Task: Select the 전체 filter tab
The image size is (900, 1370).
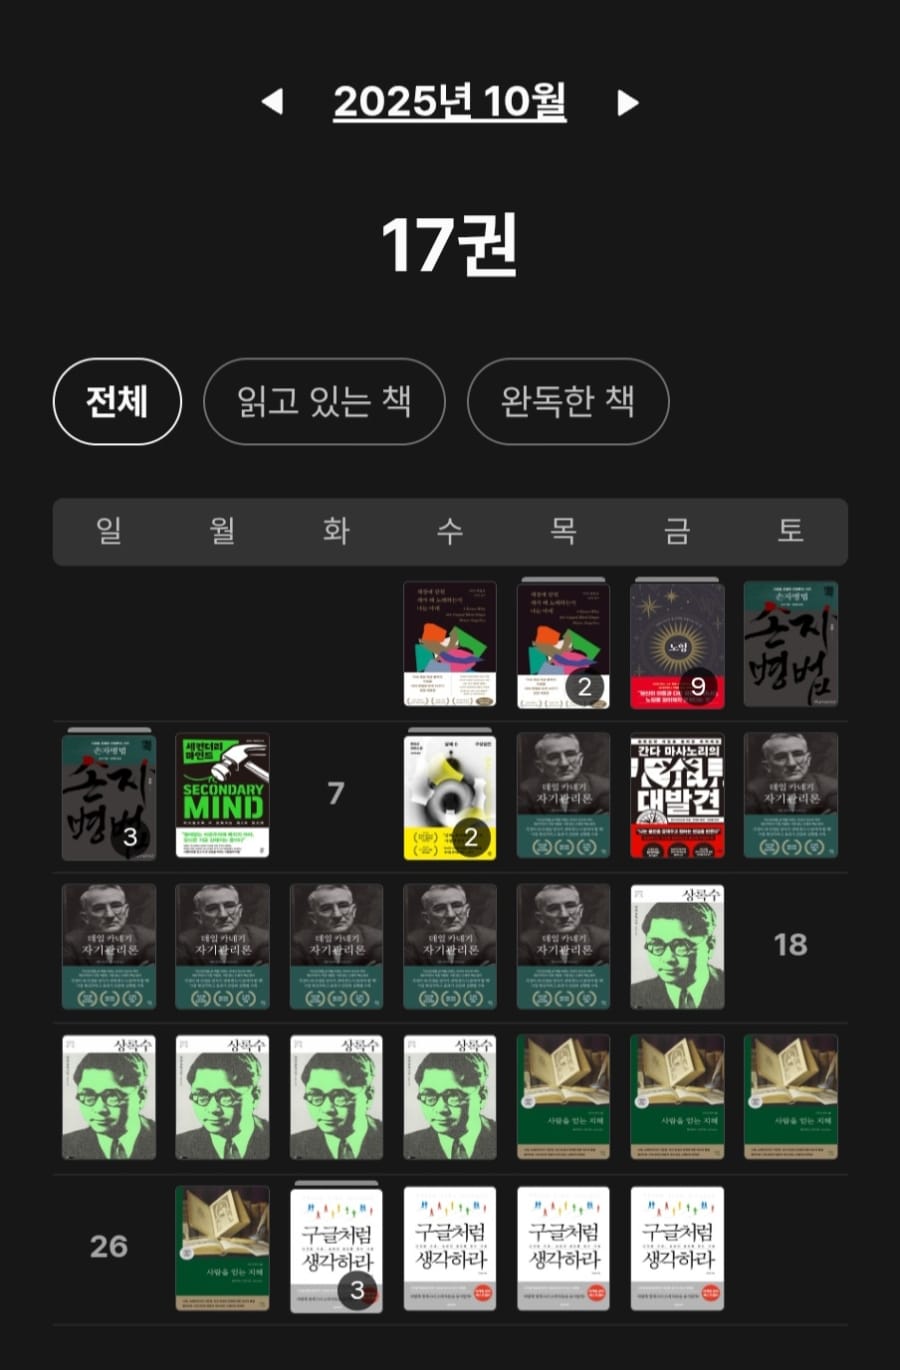Action: click(x=117, y=401)
